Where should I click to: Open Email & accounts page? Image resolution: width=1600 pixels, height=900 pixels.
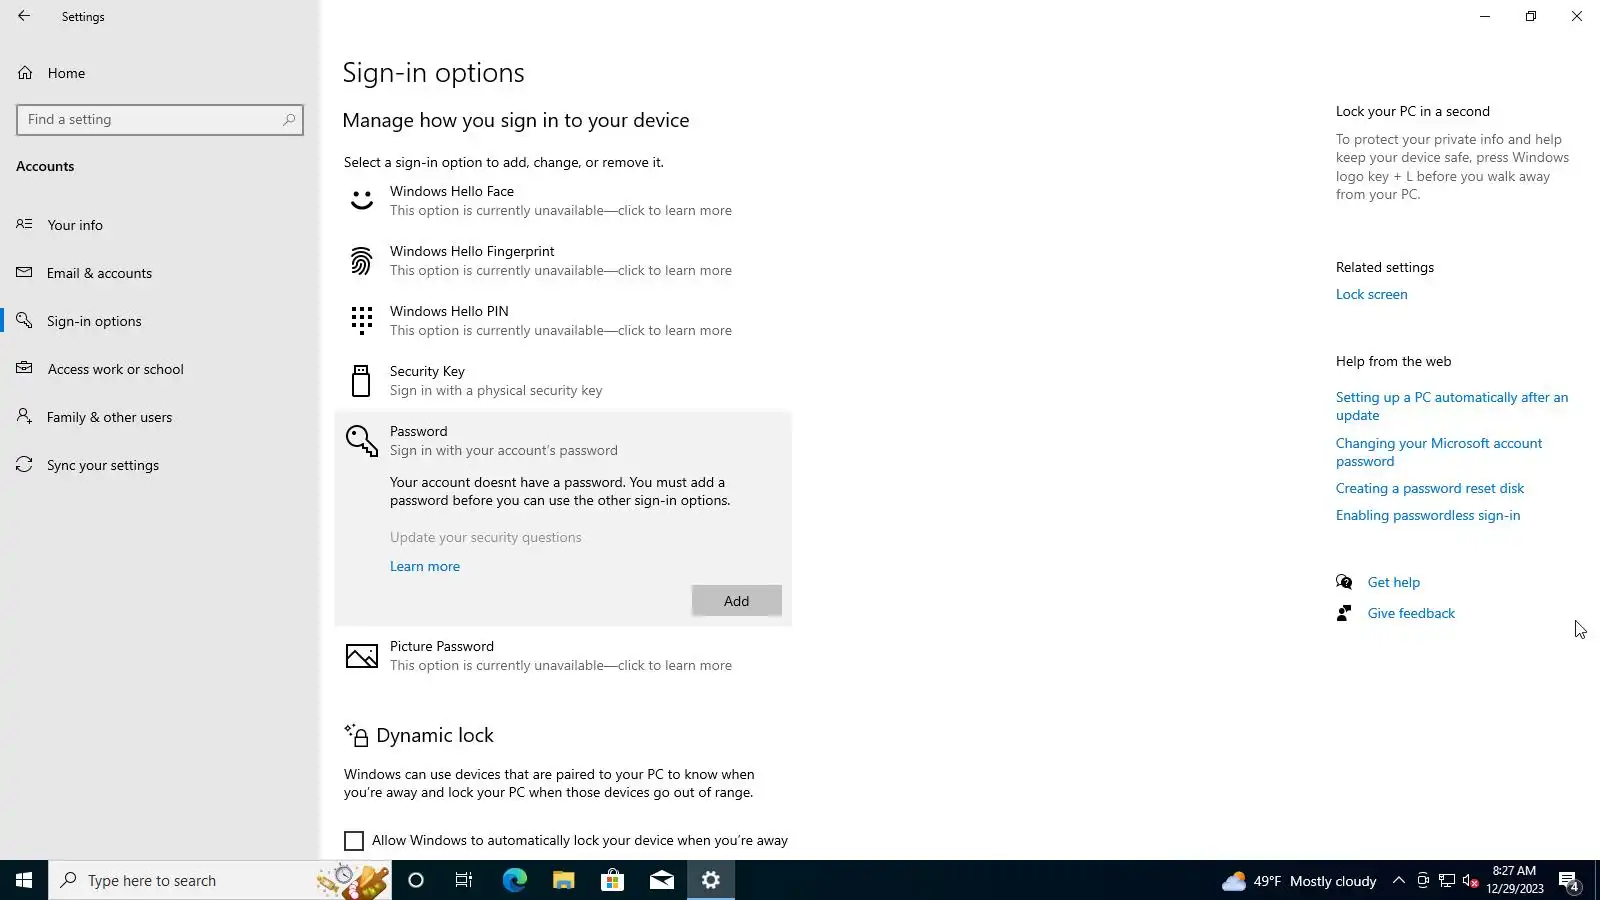pos(160,273)
